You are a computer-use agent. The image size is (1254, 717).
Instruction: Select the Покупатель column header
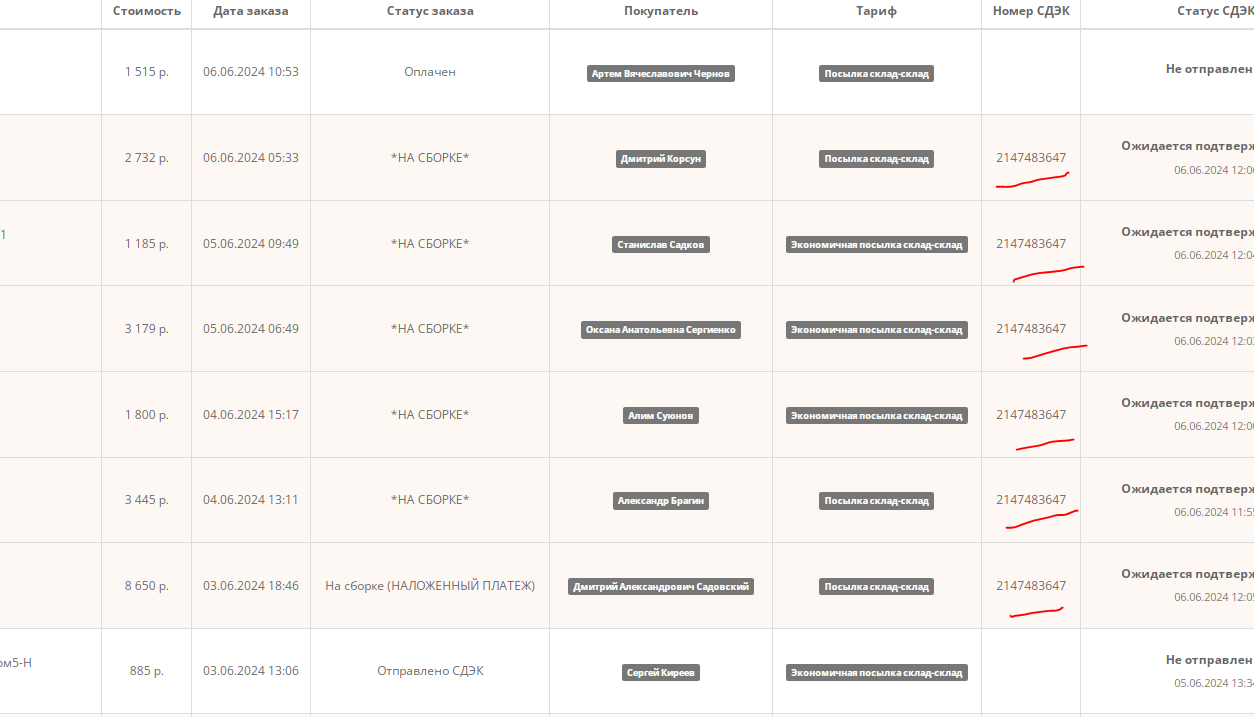[x=661, y=11]
